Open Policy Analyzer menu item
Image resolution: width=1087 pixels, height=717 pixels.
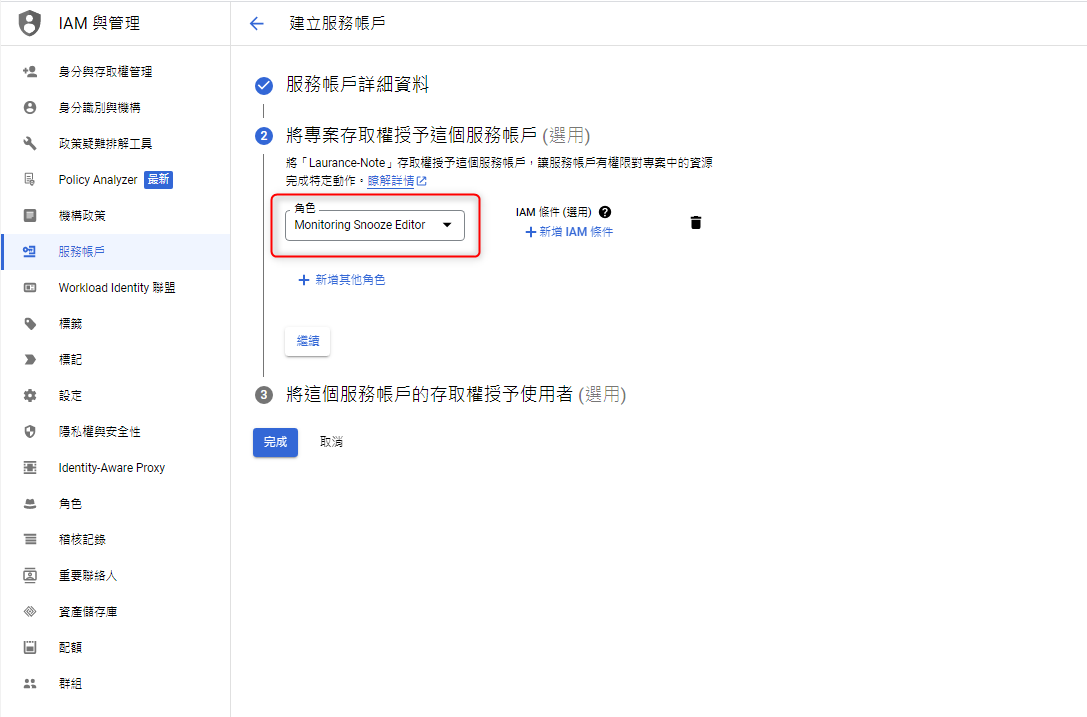pos(116,180)
